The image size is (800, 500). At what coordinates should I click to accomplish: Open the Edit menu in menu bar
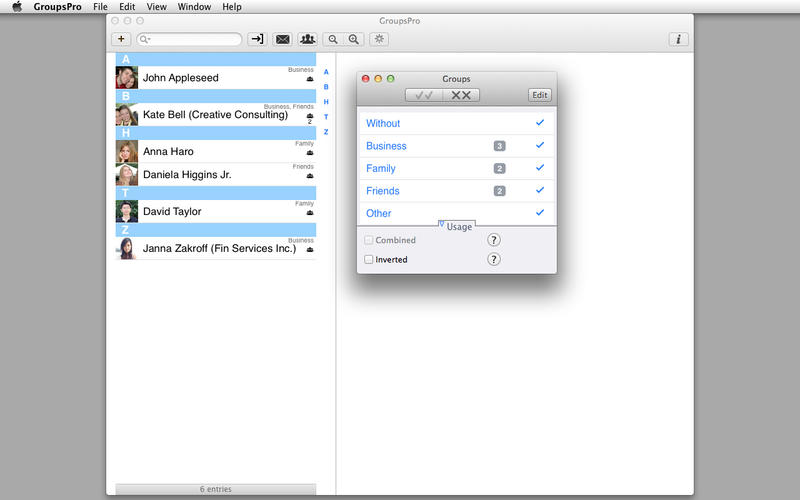pos(127,7)
